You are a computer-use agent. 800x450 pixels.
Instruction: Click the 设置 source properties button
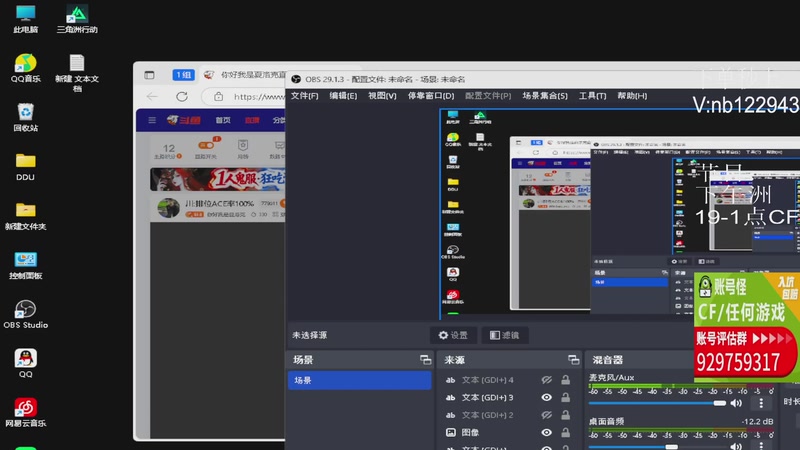pos(453,335)
